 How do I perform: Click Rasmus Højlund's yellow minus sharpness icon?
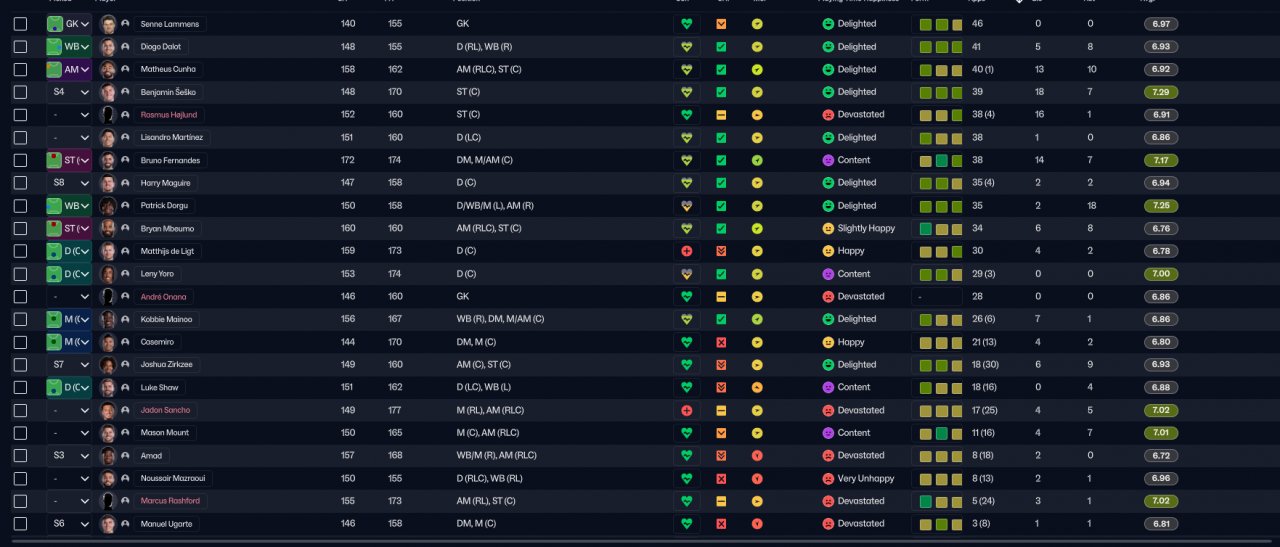click(721, 115)
